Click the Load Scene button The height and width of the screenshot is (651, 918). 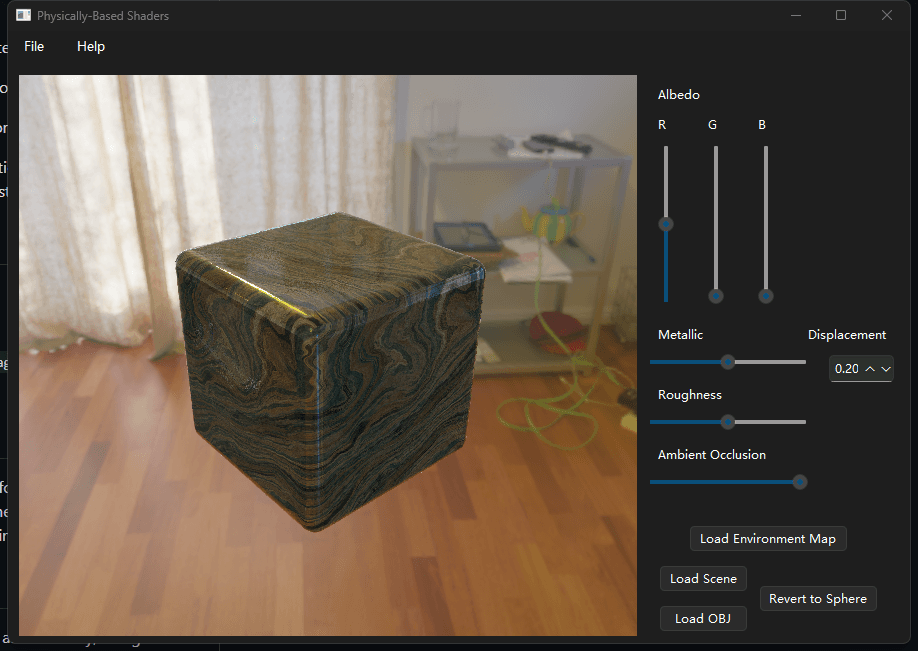point(703,578)
